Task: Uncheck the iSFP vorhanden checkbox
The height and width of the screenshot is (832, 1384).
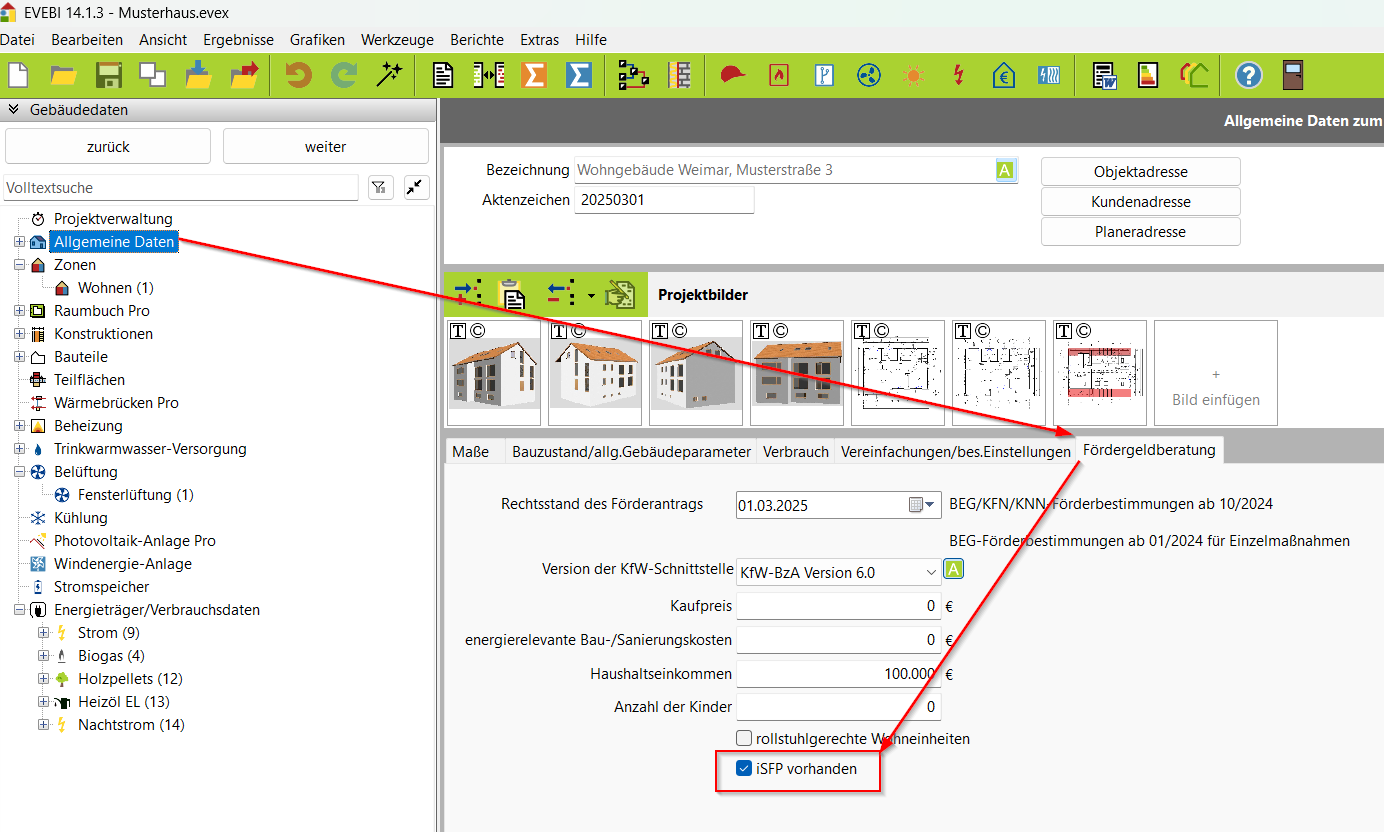Action: pyautogui.click(x=744, y=769)
